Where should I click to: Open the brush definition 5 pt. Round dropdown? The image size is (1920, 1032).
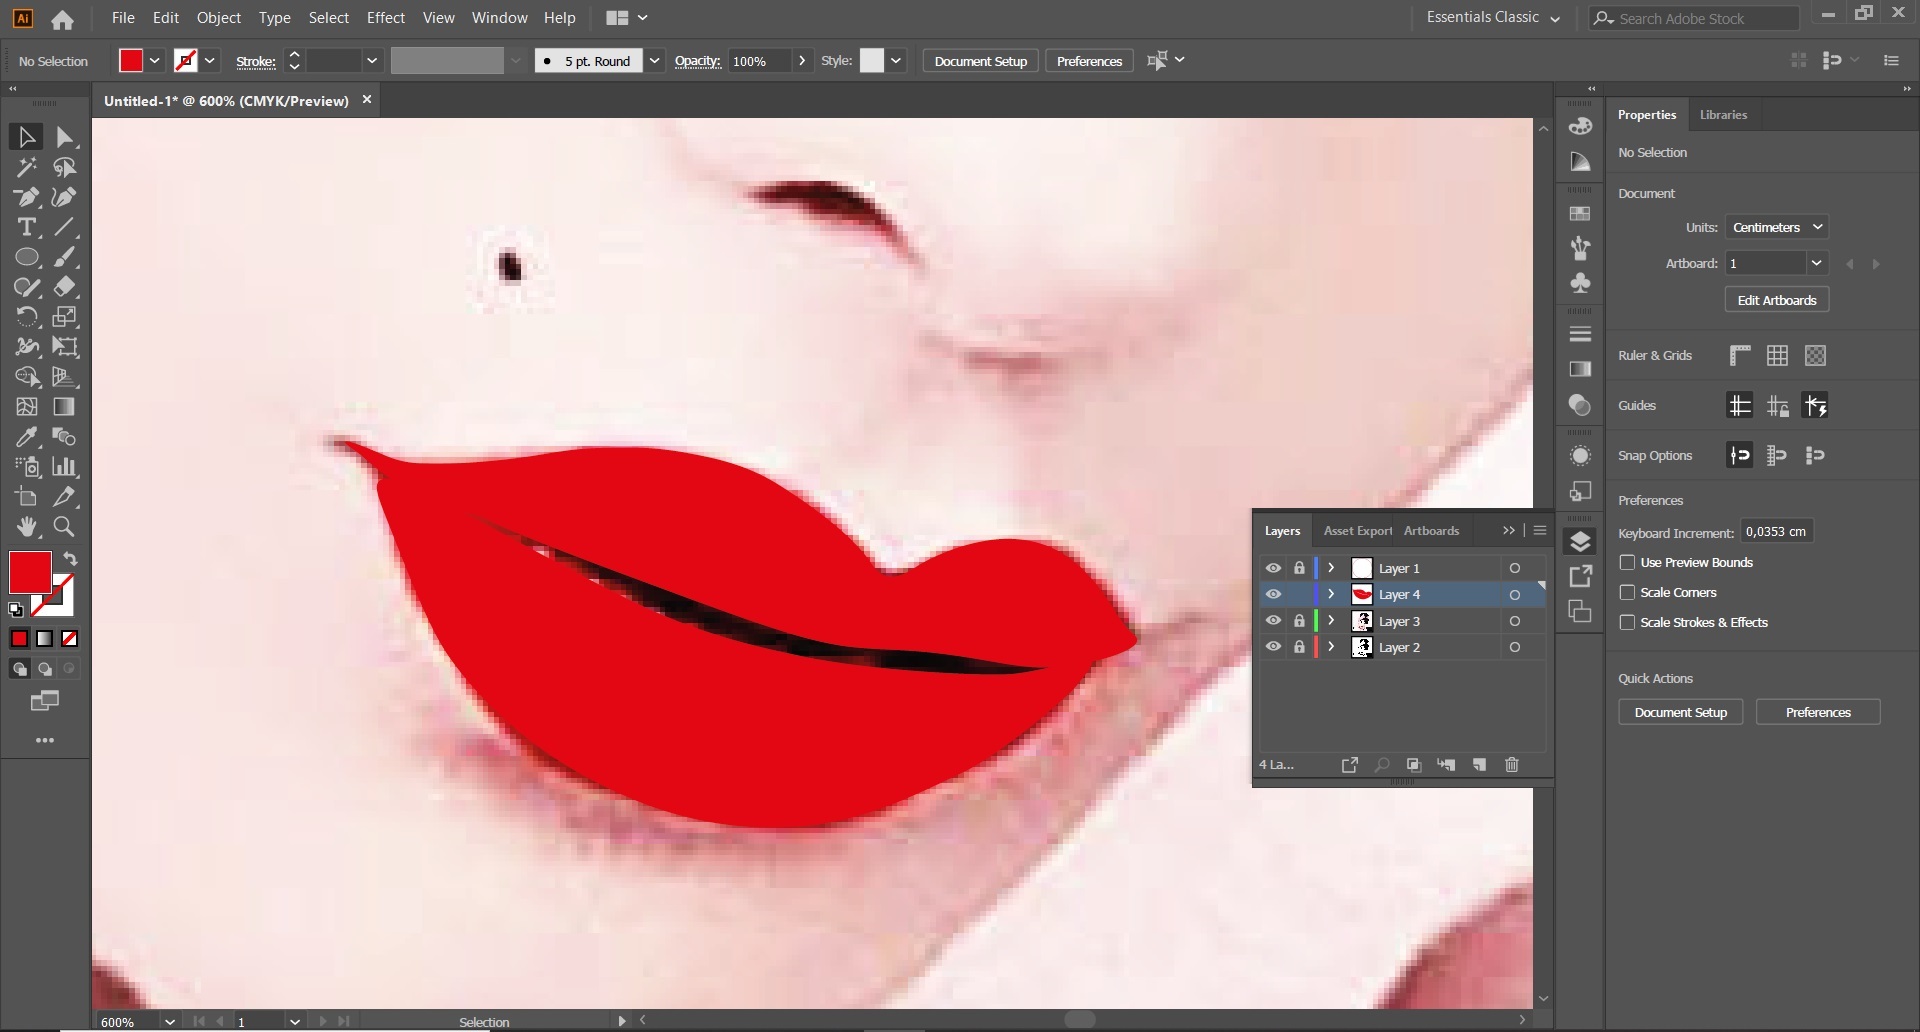pyautogui.click(x=654, y=61)
